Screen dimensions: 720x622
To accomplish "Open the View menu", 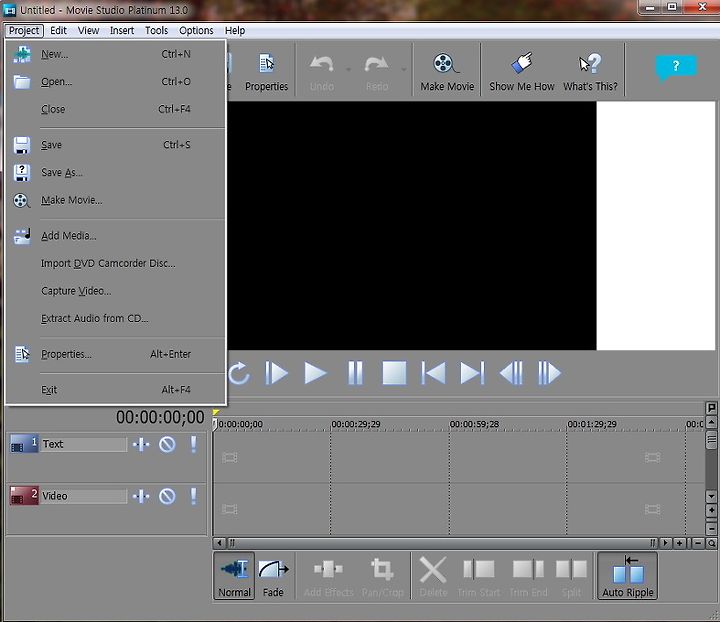I will coord(88,31).
